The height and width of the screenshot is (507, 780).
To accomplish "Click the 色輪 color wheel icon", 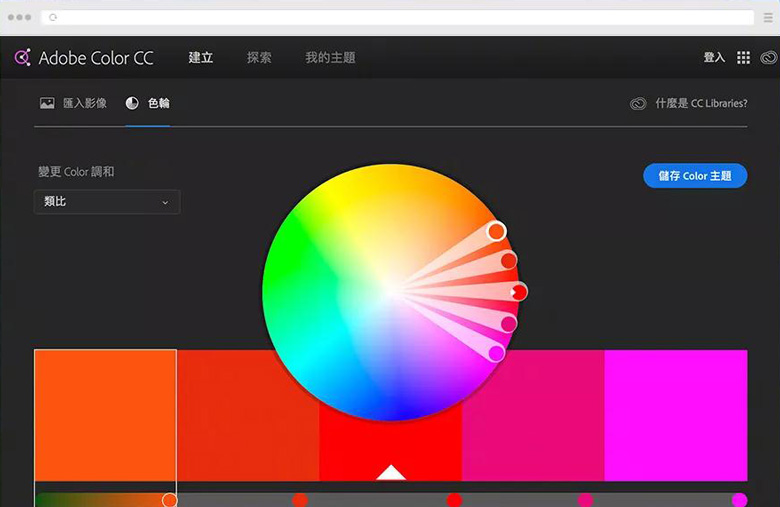I will pos(132,103).
